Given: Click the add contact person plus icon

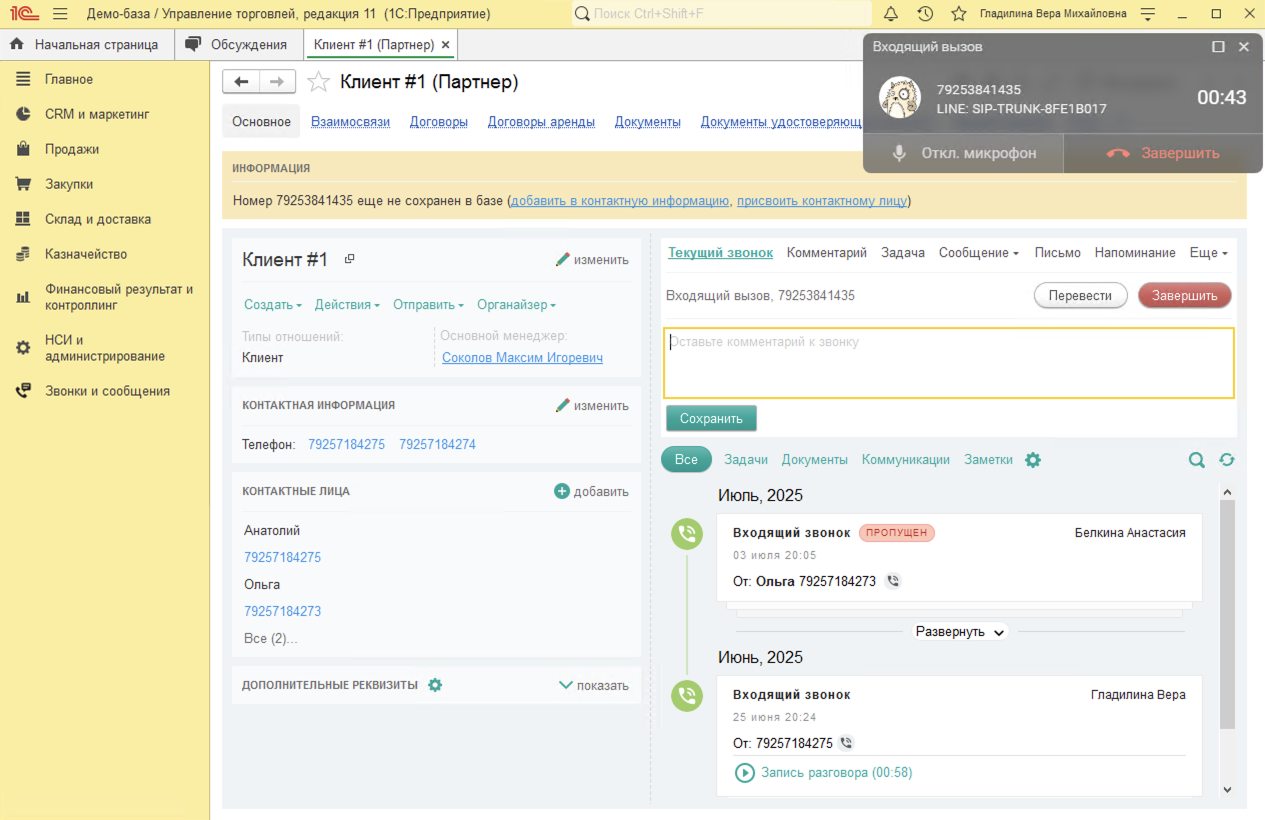Looking at the screenshot, I should (562, 491).
